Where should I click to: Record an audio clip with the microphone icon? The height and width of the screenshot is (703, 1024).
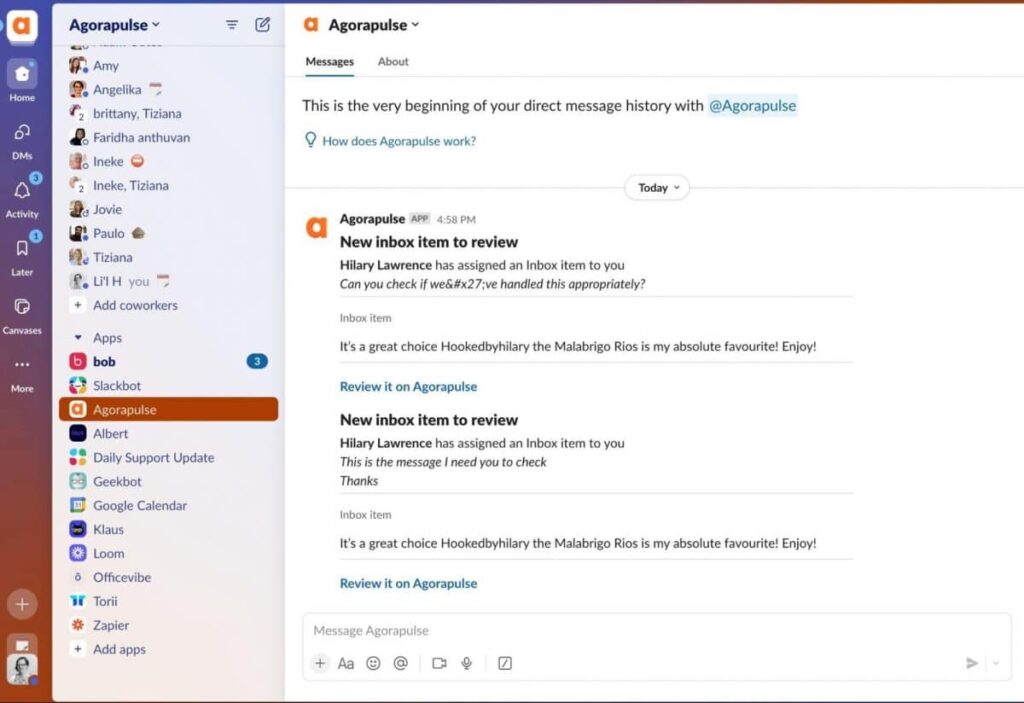pos(467,663)
